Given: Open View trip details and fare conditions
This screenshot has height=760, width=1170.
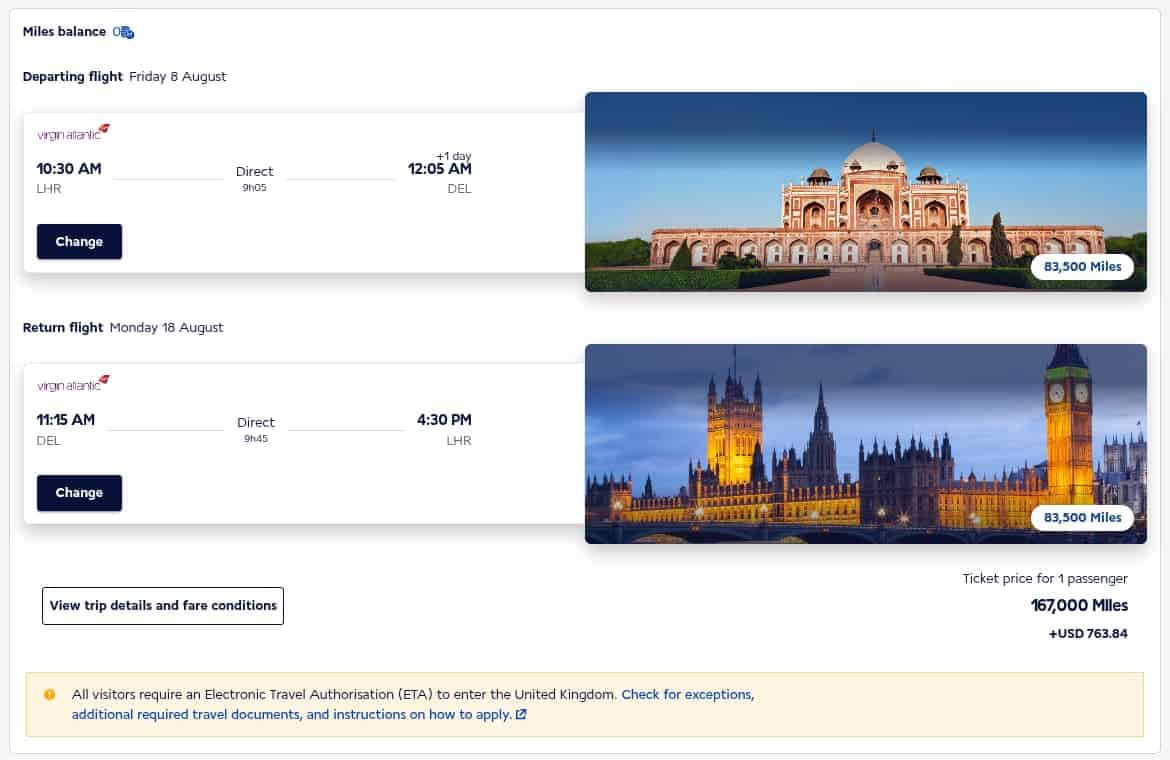Looking at the screenshot, I should point(162,605).
